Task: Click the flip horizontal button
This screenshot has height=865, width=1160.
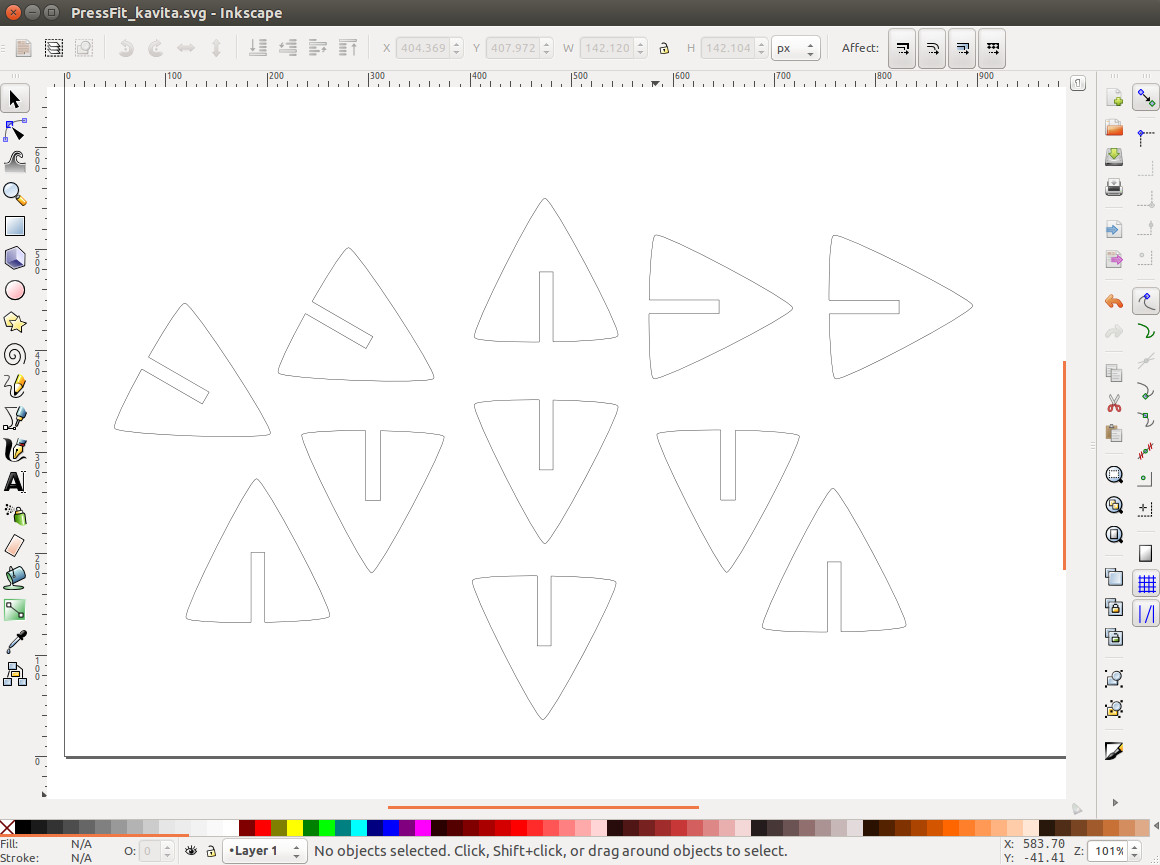Action: 186,48
